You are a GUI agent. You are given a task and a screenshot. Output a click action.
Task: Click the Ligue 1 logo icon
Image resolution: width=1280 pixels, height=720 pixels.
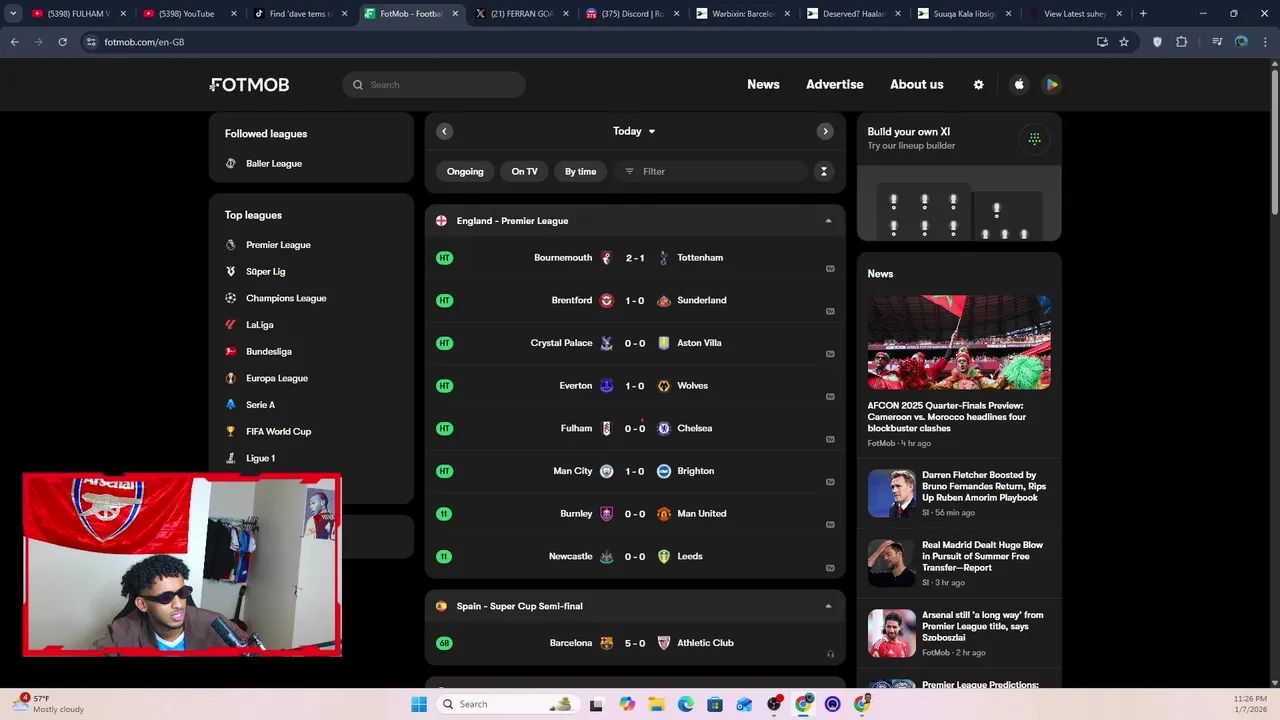231,458
